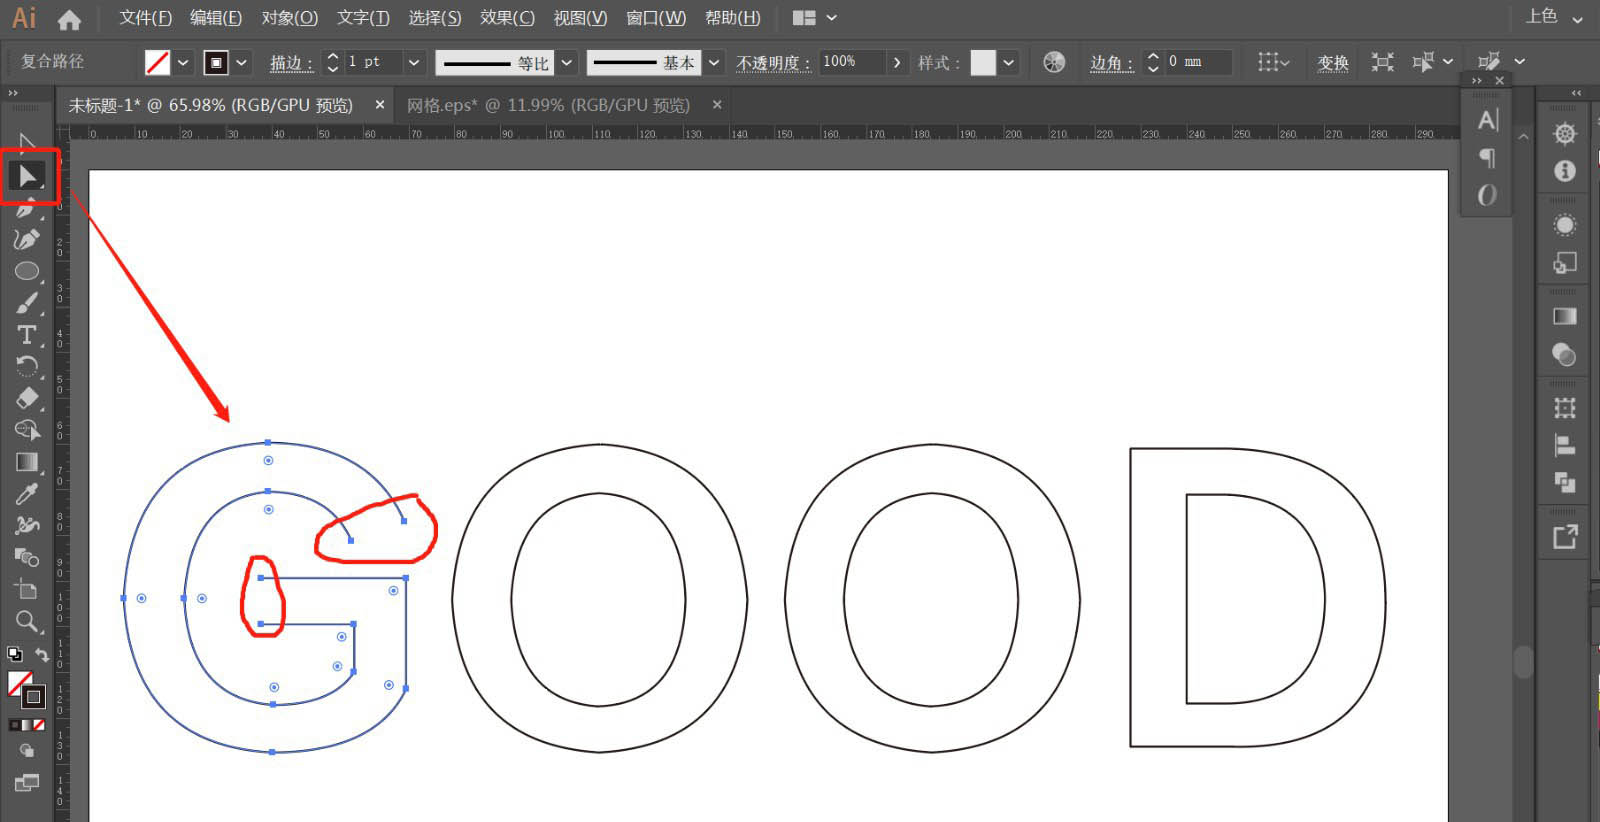Expand the opacity value flyout
Screen dimensions: 1600x822
(896, 62)
